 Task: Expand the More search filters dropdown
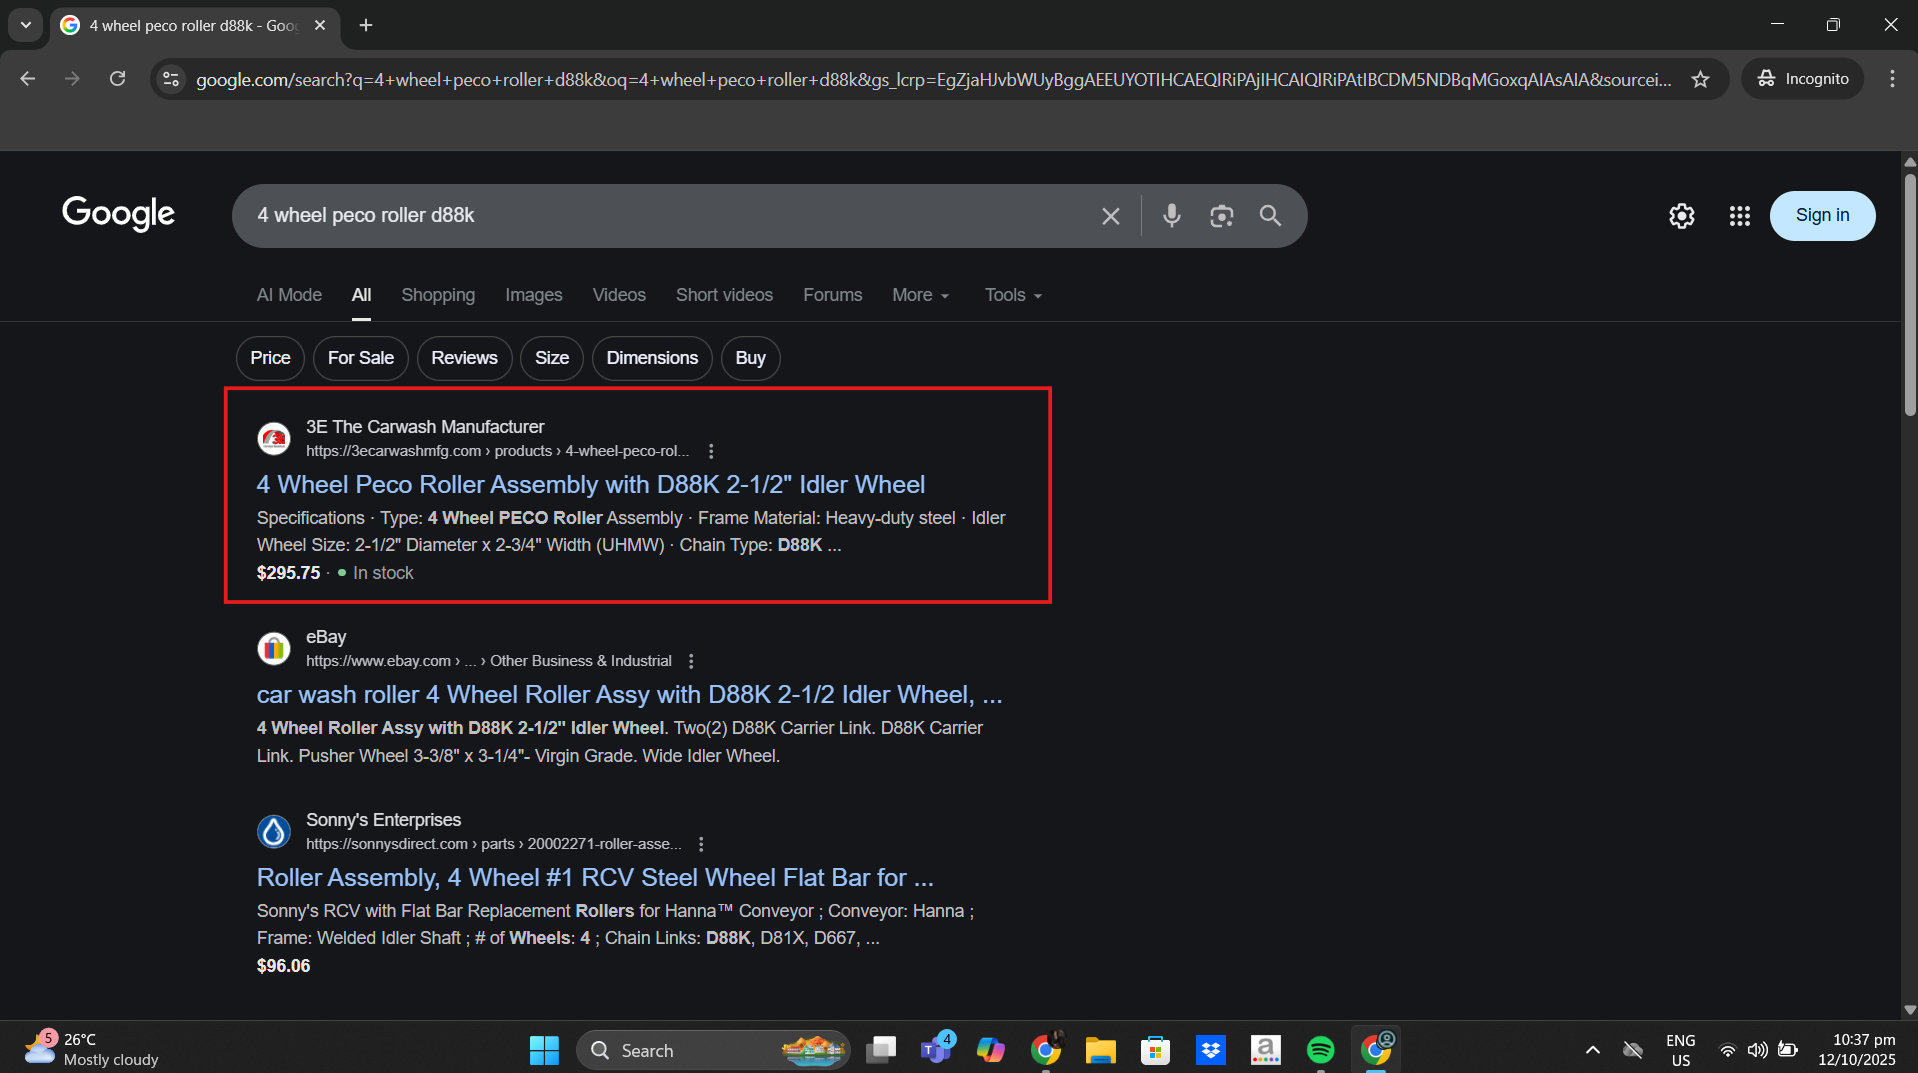coord(920,295)
